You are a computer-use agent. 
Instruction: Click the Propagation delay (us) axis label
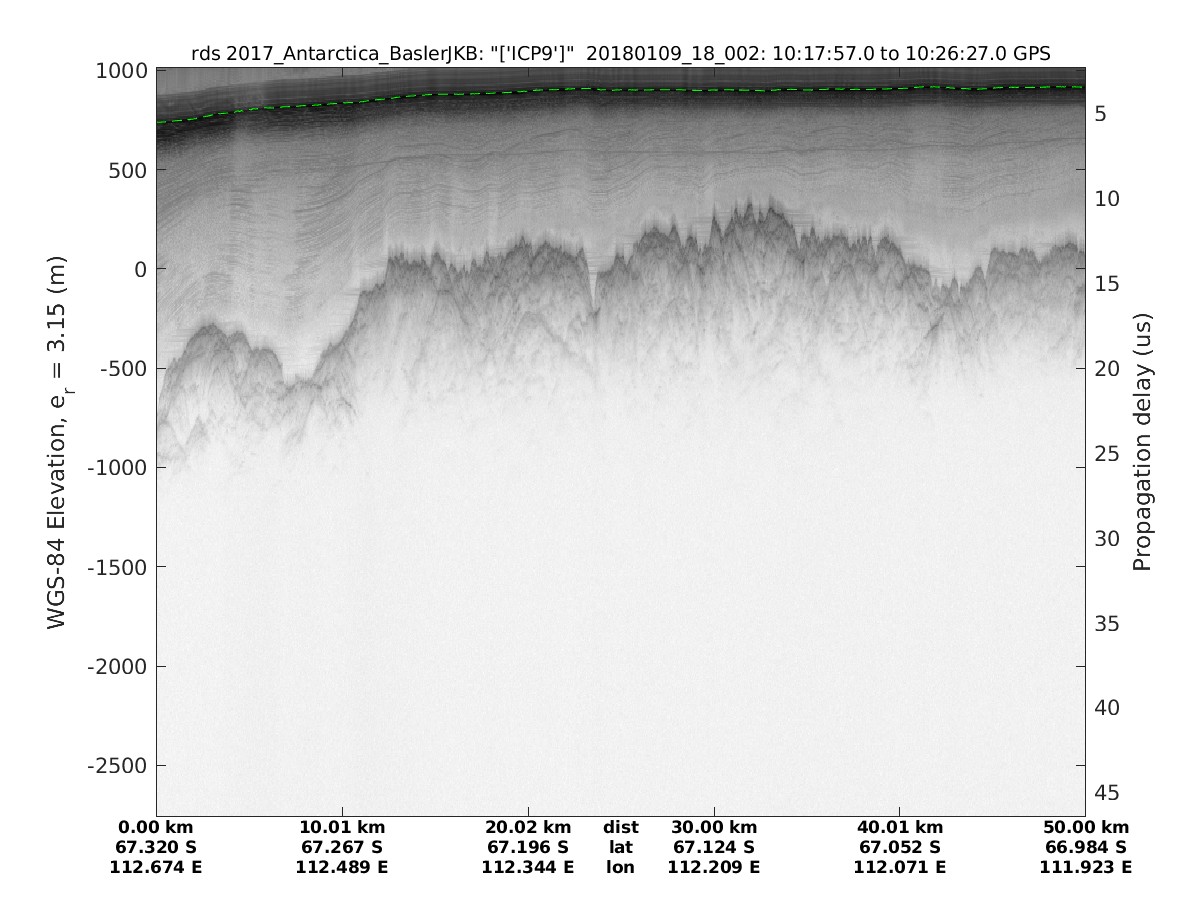coord(1142,442)
